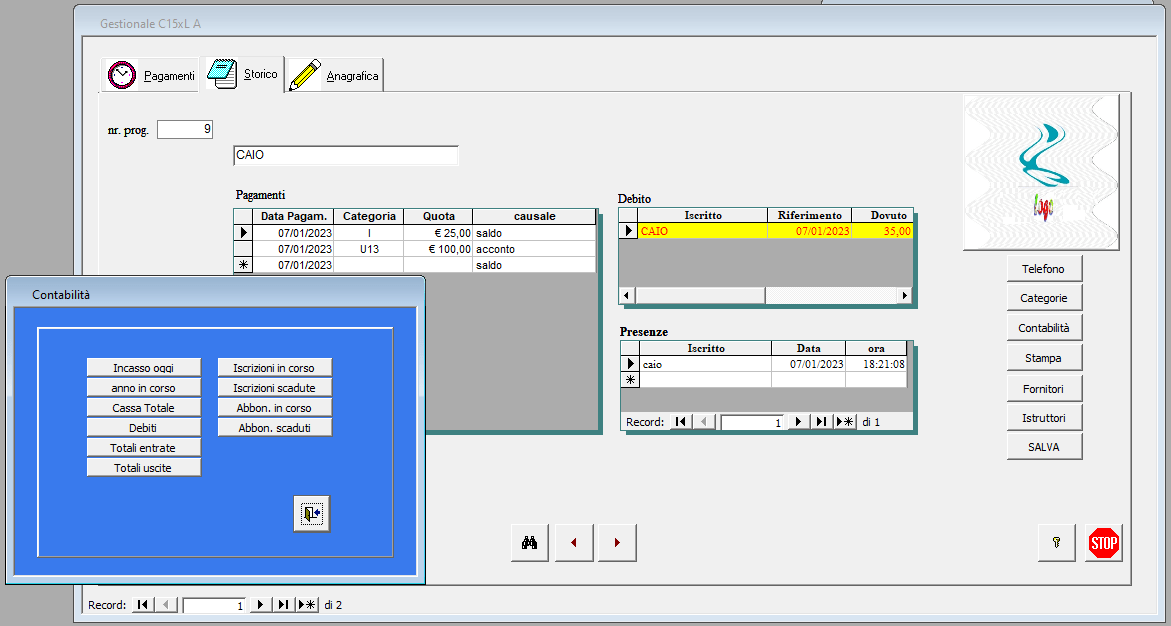The height and width of the screenshot is (626, 1171).
Task: Select the Quota column header
Action: [x=438, y=216]
